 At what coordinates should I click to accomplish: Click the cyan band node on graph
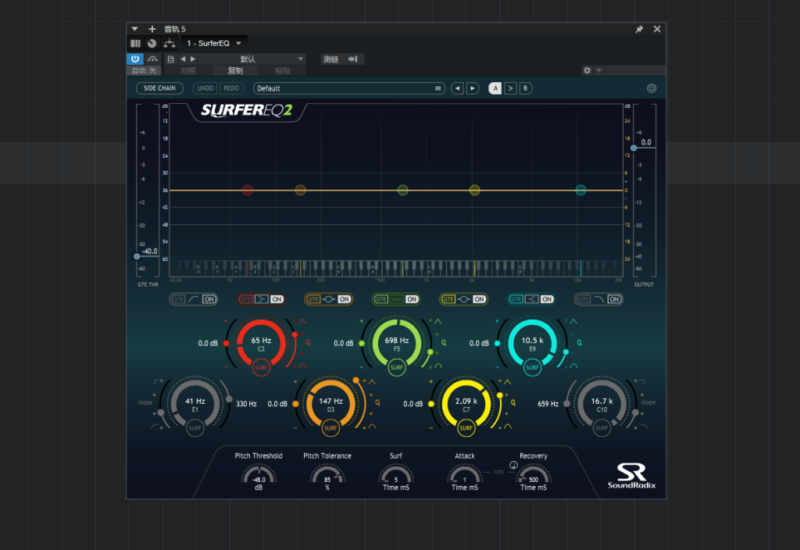coord(581,190)
